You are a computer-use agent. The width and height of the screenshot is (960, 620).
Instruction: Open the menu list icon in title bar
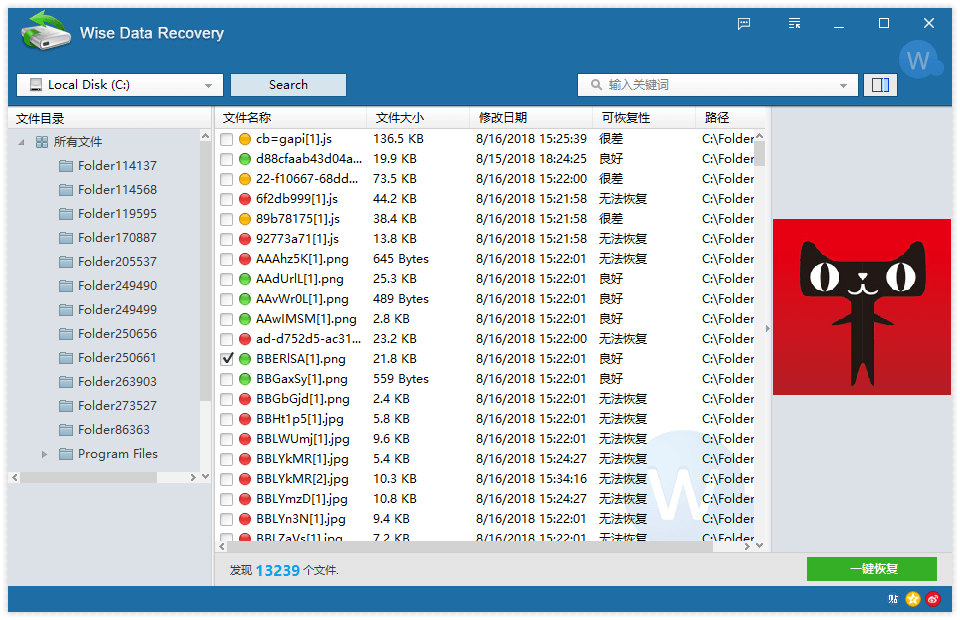pyautogui.click(x=794, y=23)
